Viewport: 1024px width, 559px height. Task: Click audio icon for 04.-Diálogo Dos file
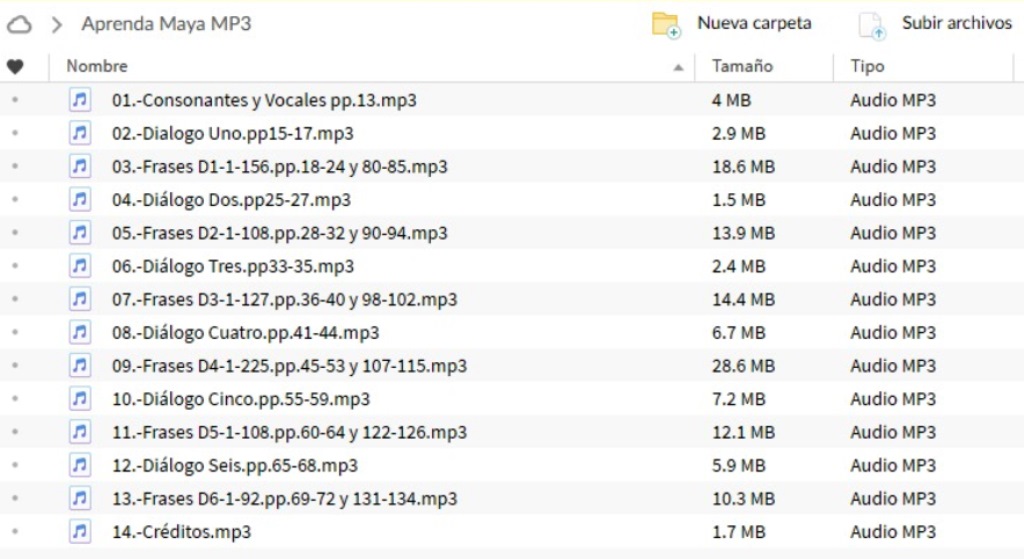(80, 200)
